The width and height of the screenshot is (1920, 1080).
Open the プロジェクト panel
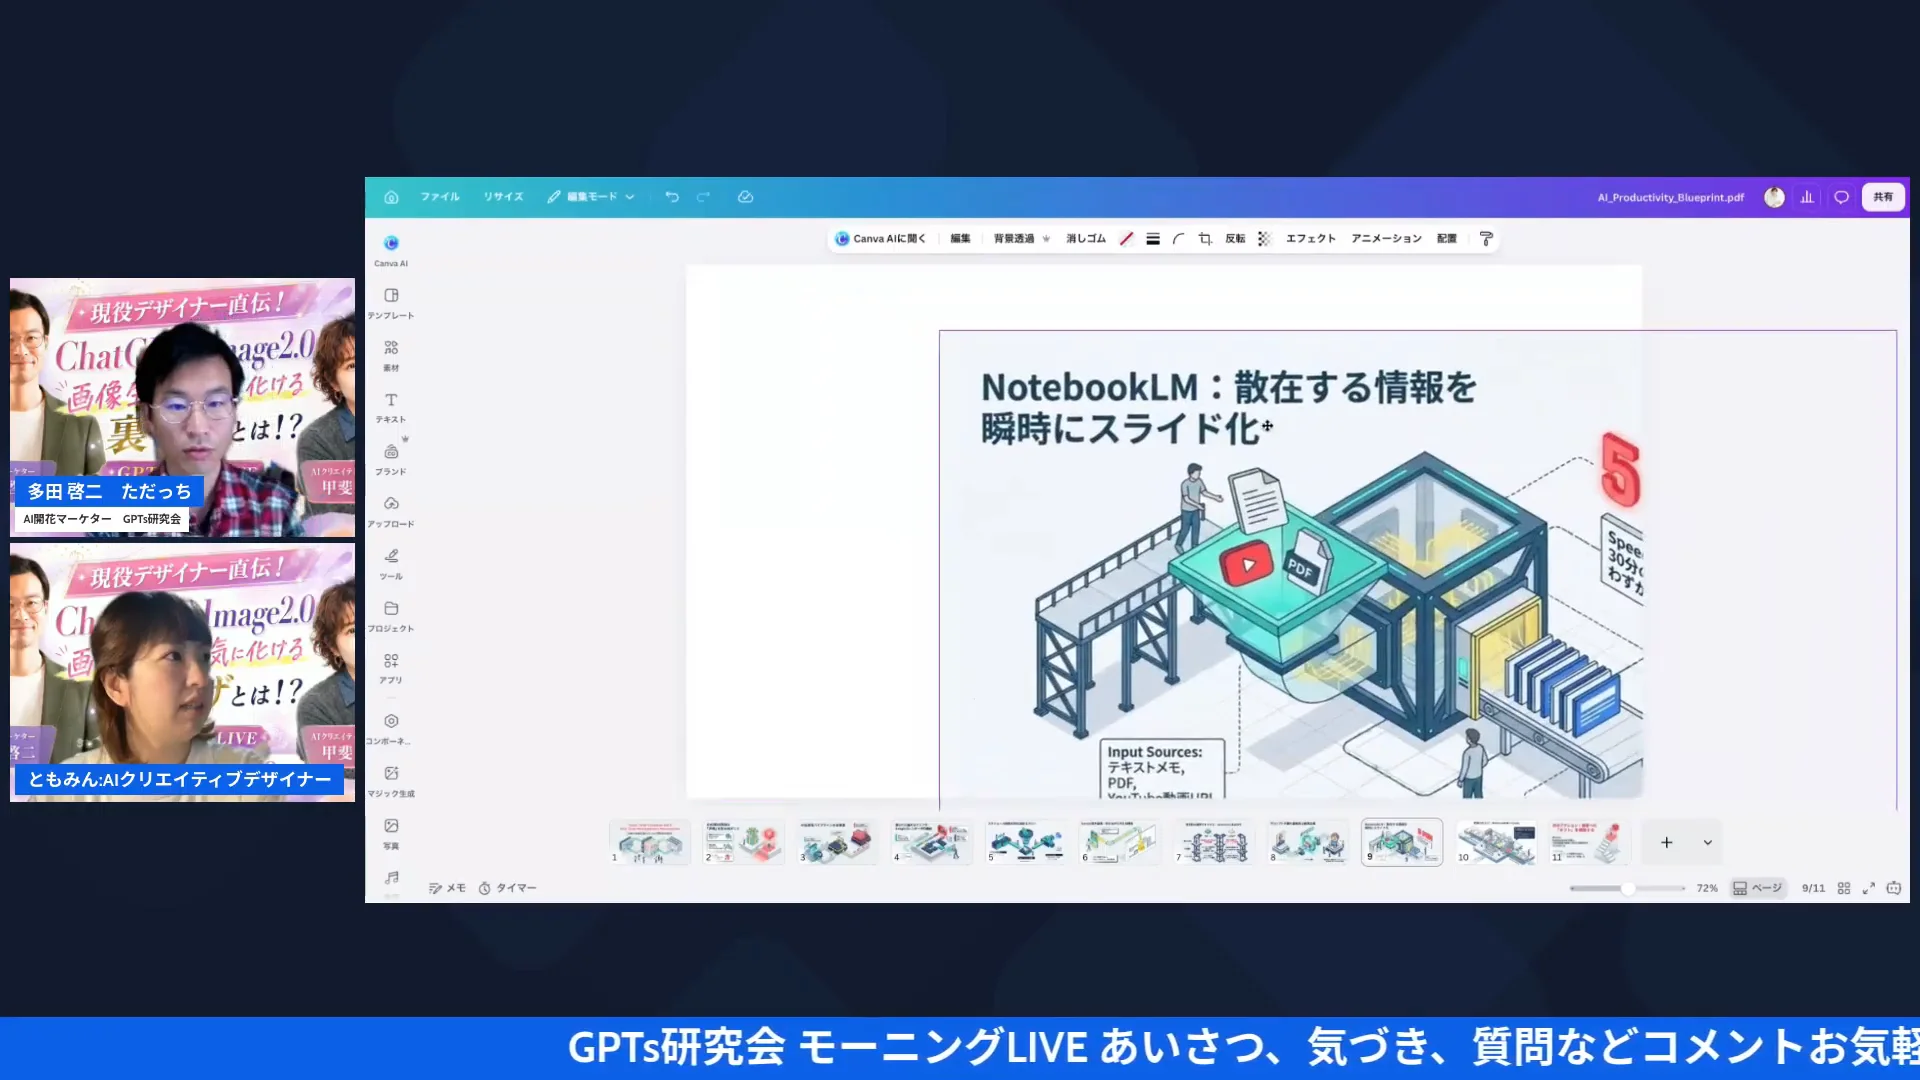(x=391, y=616)
